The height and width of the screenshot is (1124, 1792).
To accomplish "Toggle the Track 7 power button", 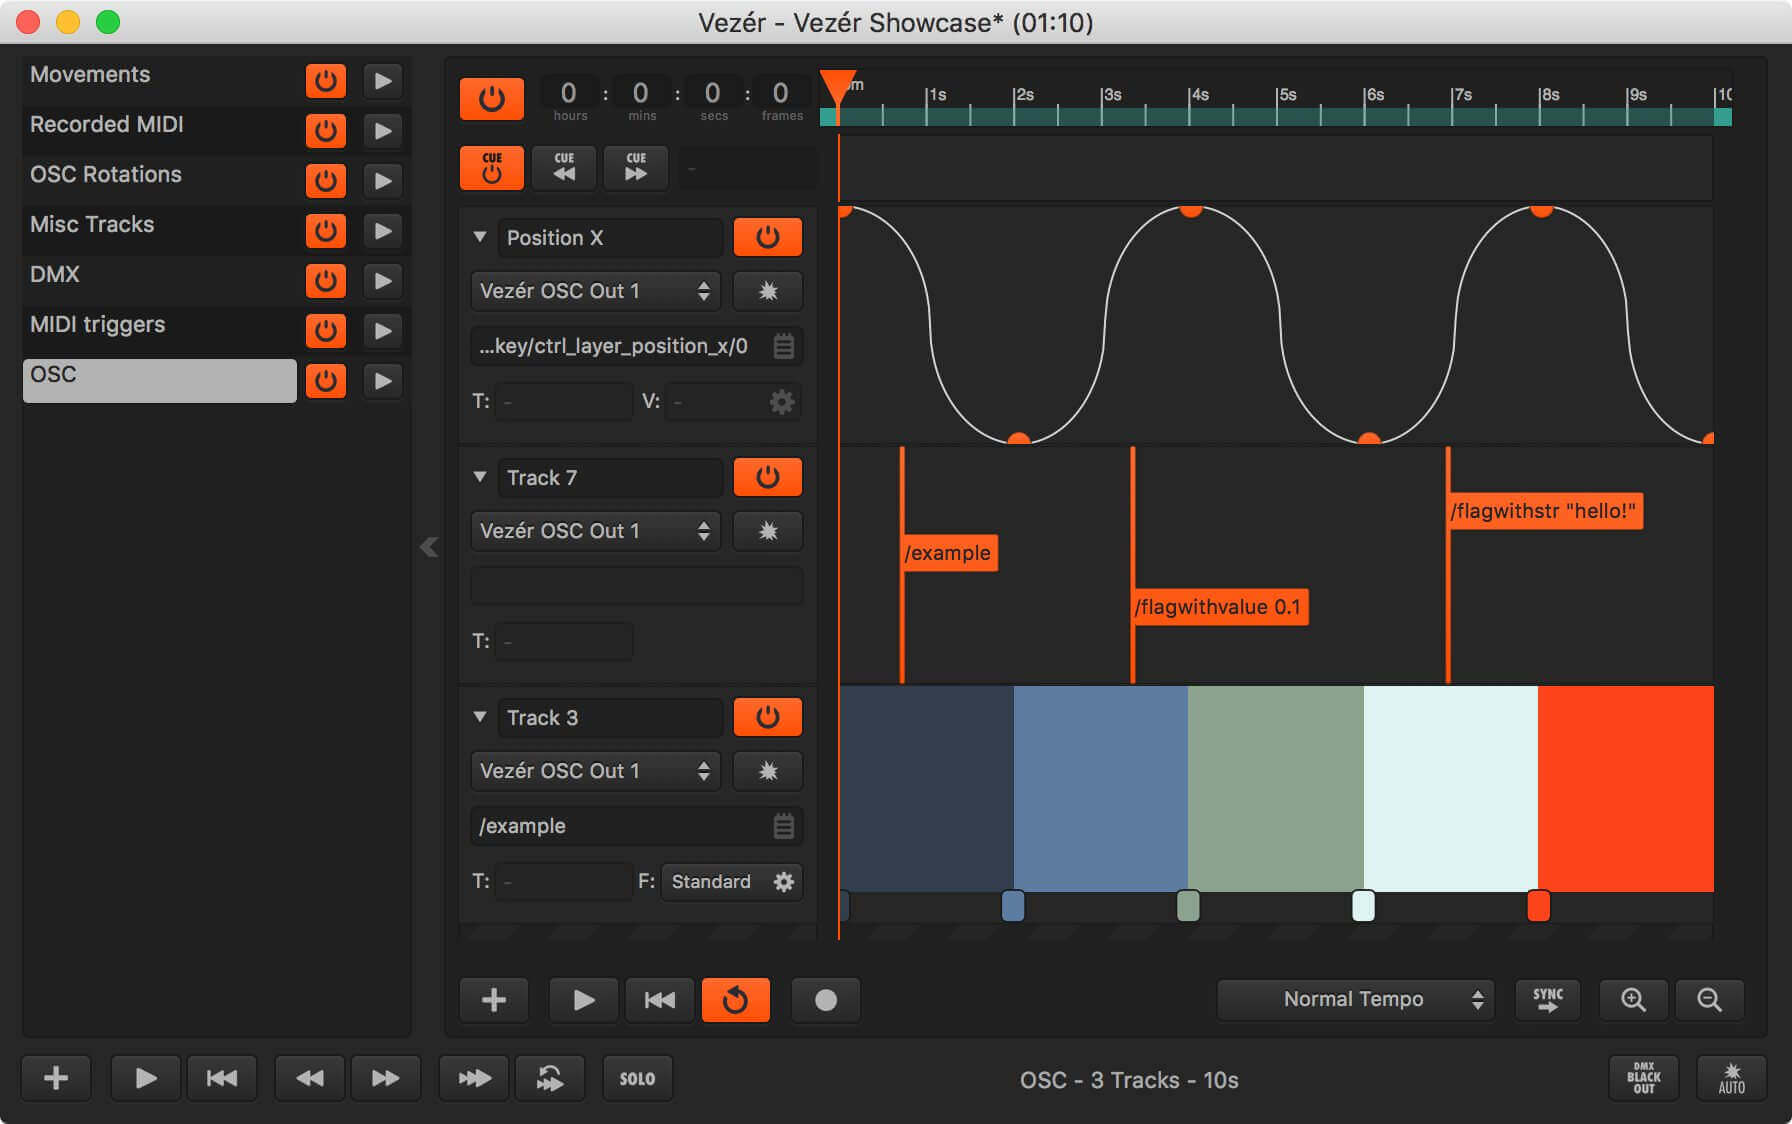I will 768,477.
